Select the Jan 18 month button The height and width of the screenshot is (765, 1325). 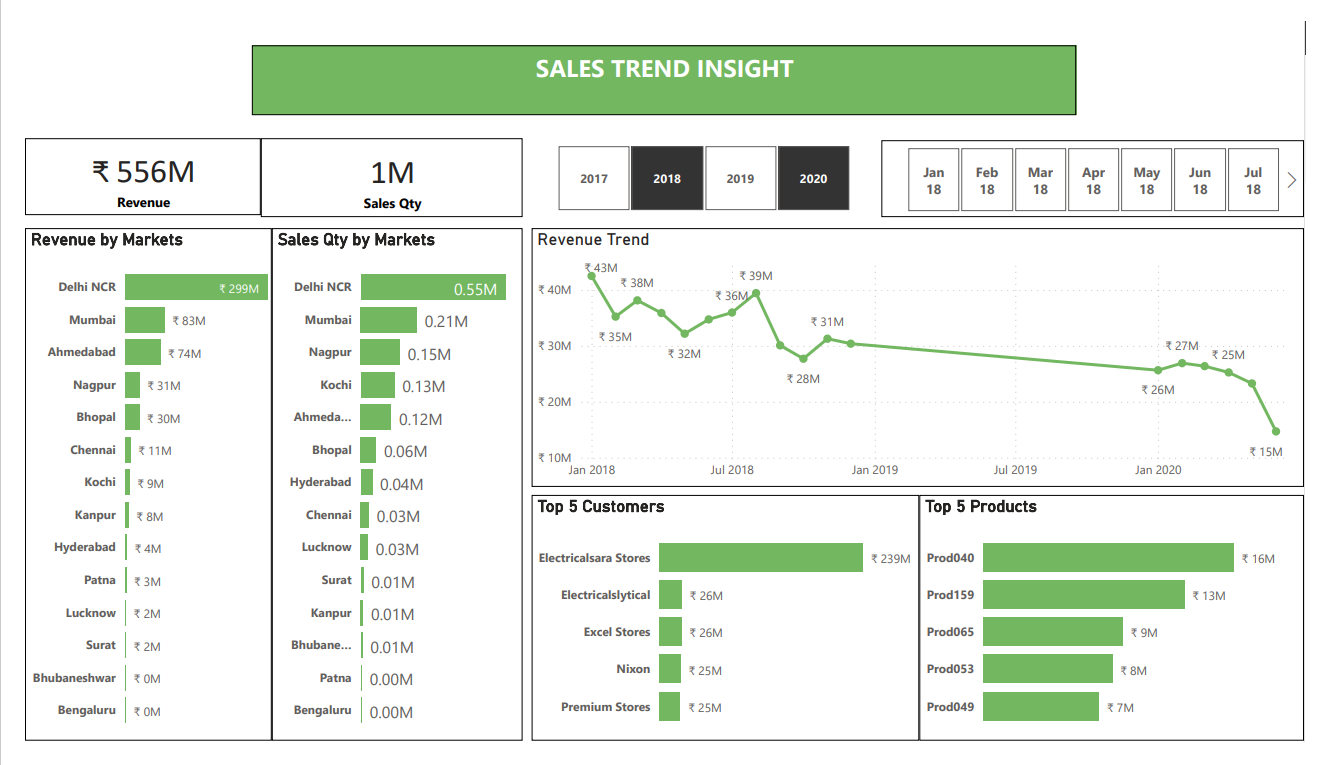[933, 180]
